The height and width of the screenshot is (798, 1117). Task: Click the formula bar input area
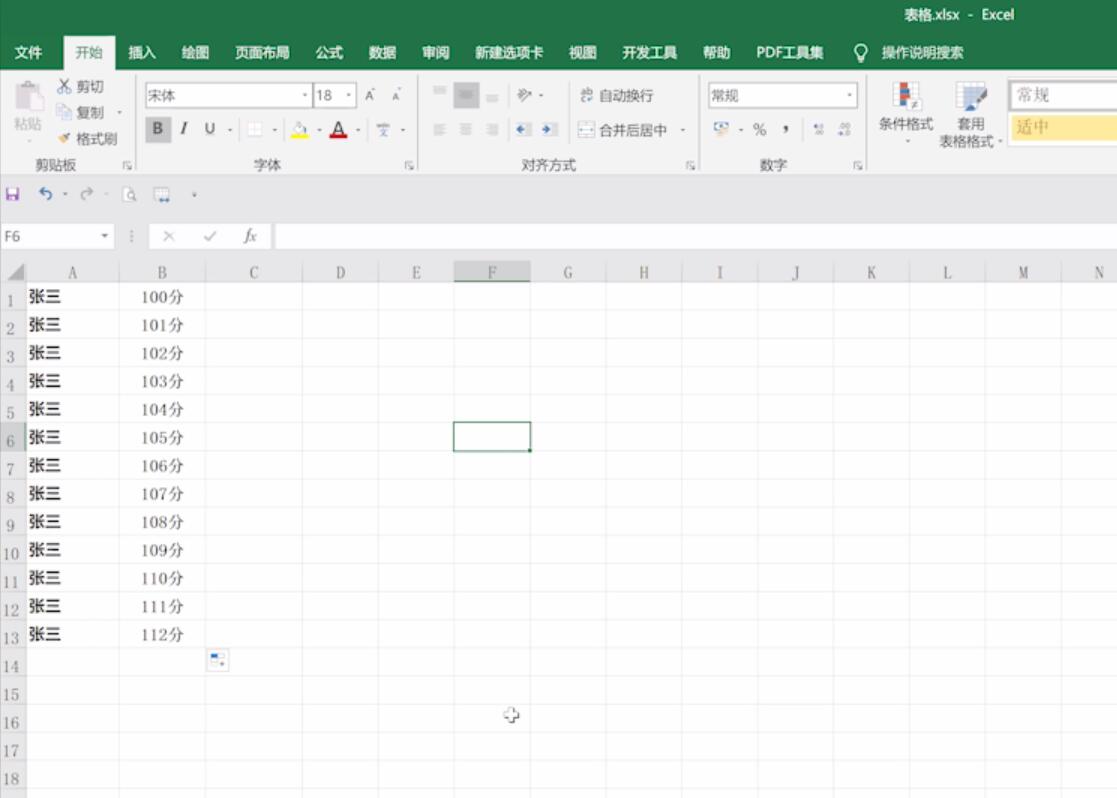pos(695,236)
